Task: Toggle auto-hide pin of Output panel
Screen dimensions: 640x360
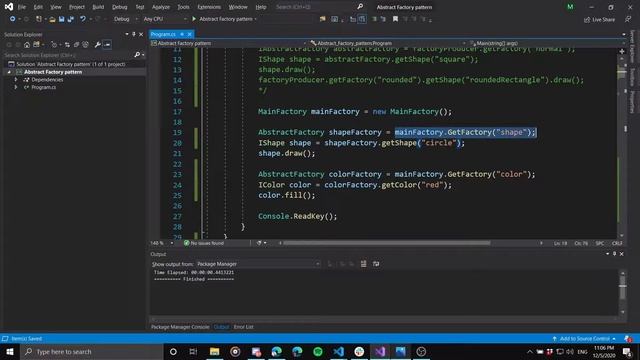Action: pyautogui.click(x=614, y=254)
